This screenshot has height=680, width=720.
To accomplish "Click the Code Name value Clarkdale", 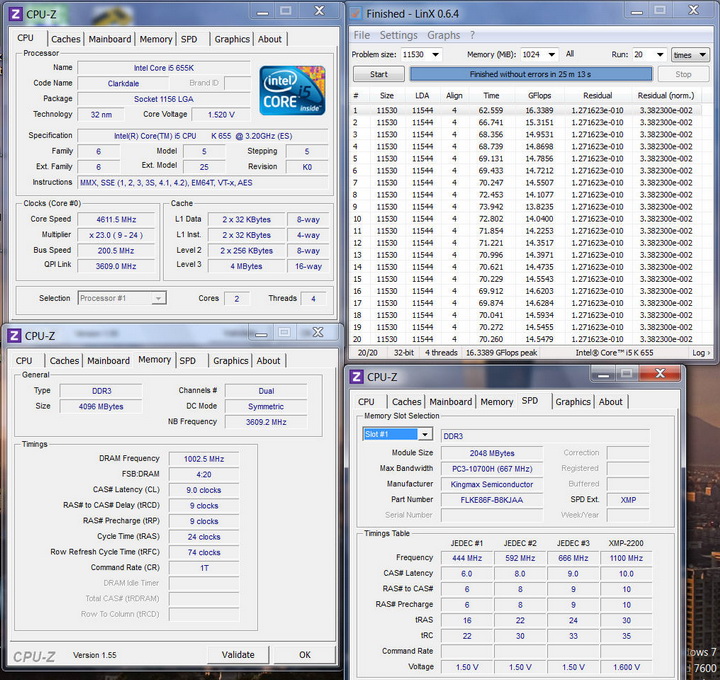I will pos(123,84).
